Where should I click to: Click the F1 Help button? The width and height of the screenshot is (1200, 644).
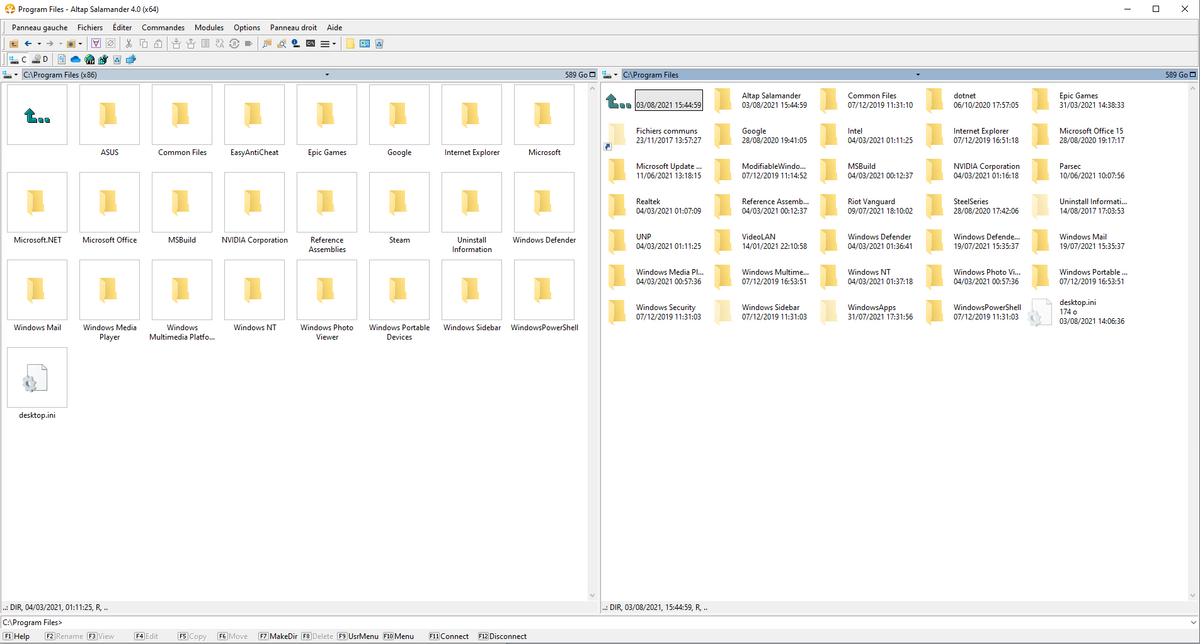17,636
